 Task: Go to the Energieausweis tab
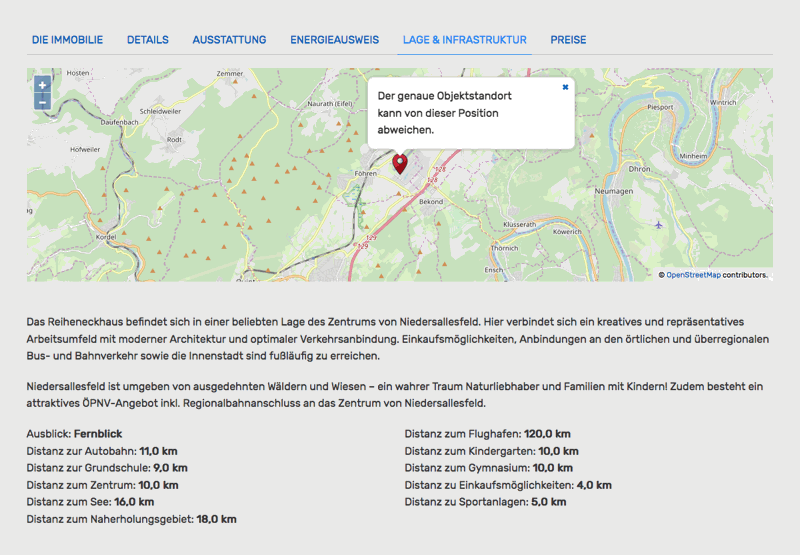pyautogui.click(x=335, y=40)
